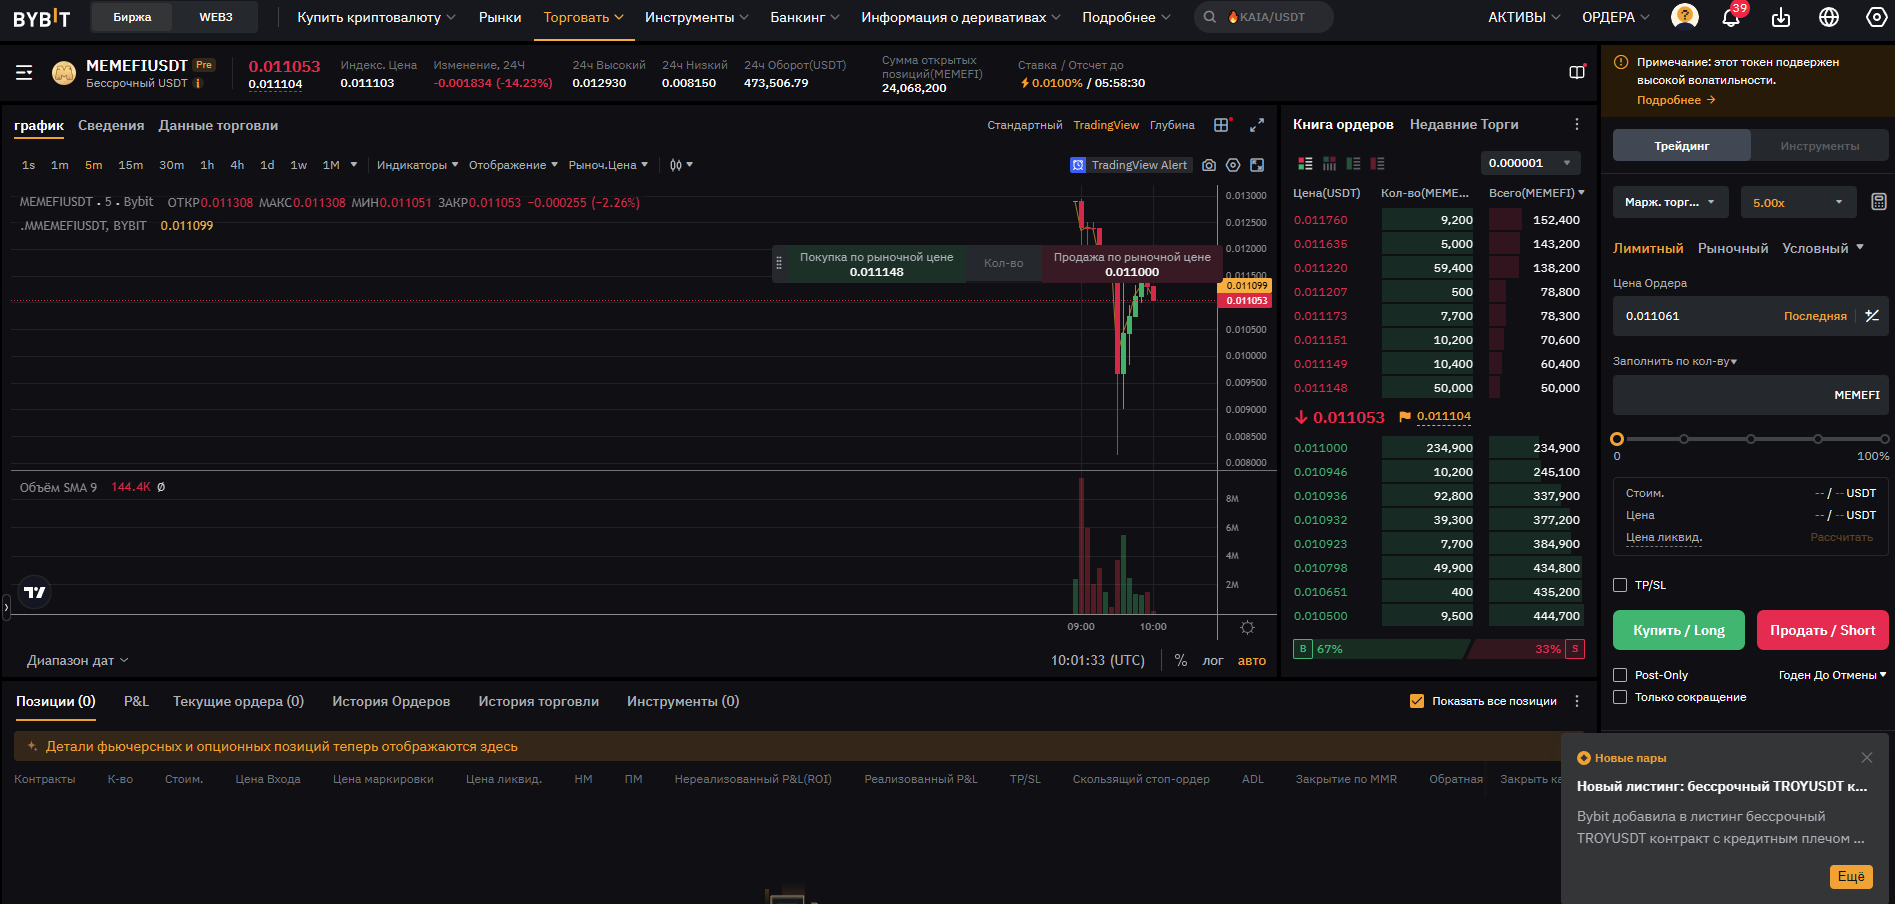Click the 15m timeframe button
Image resolution: width=1895 pixels, height=904 pixels.
coord(130,165)
